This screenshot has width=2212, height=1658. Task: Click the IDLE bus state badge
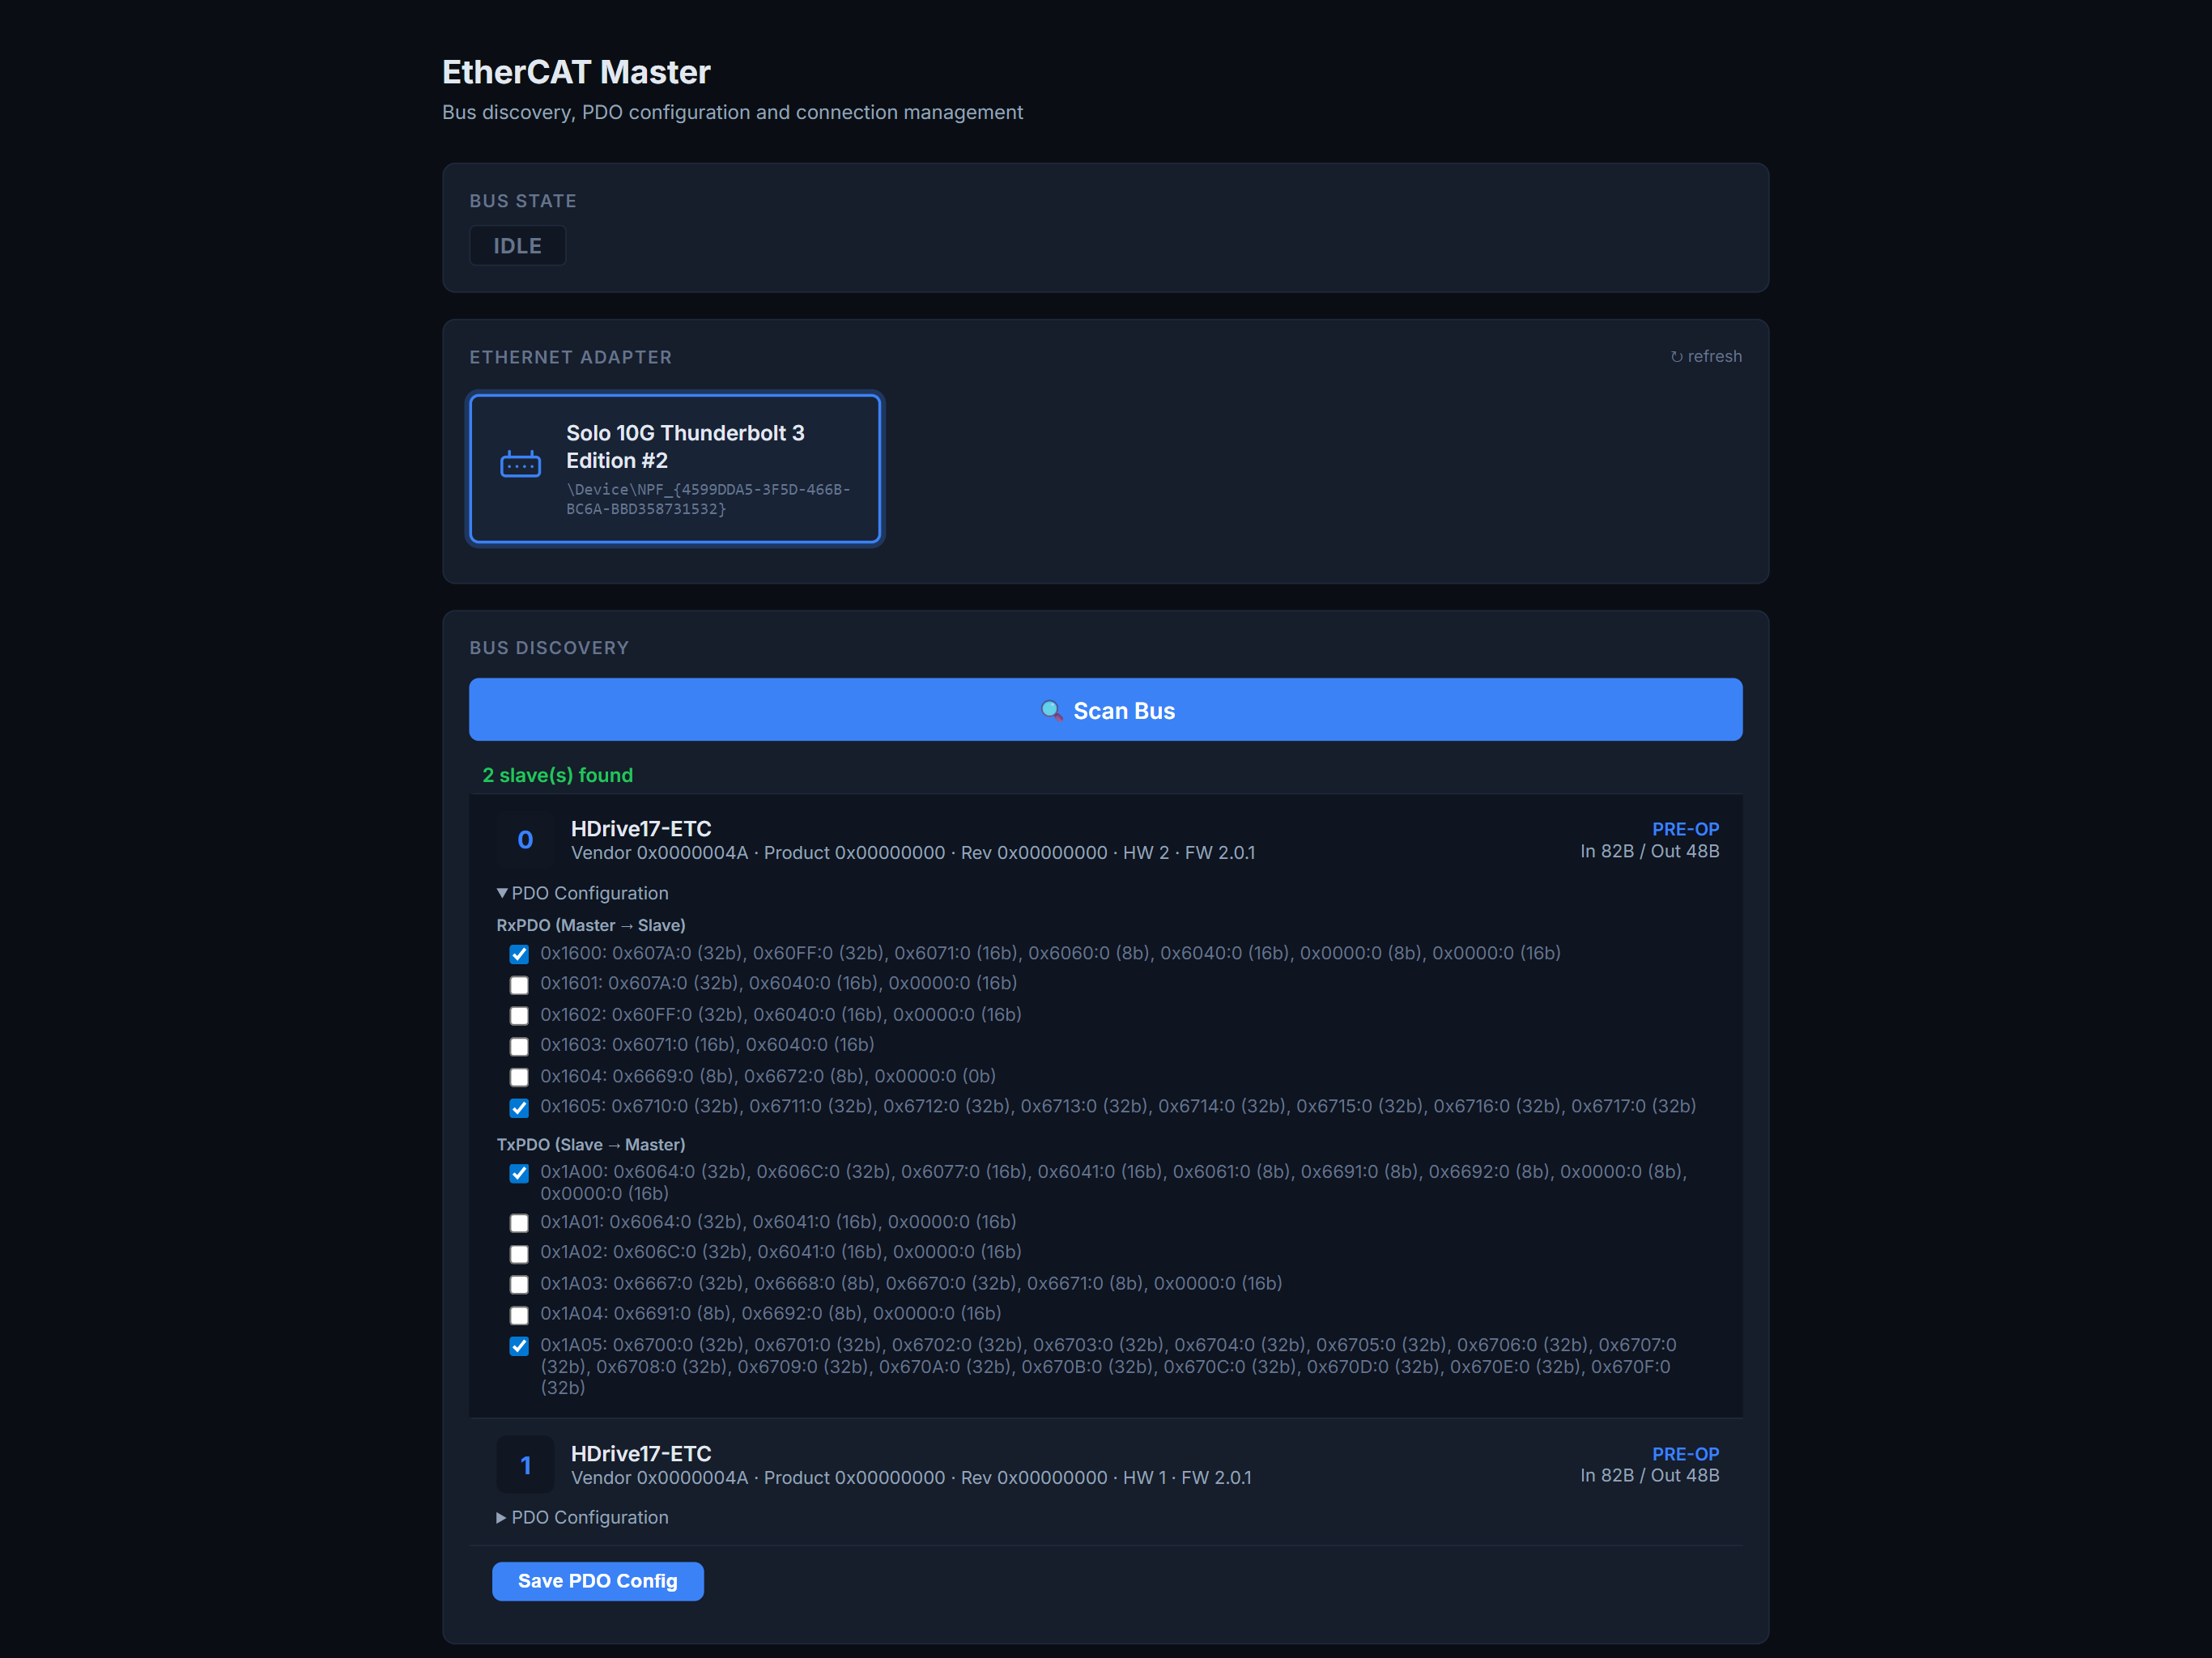tap(517, 246)
